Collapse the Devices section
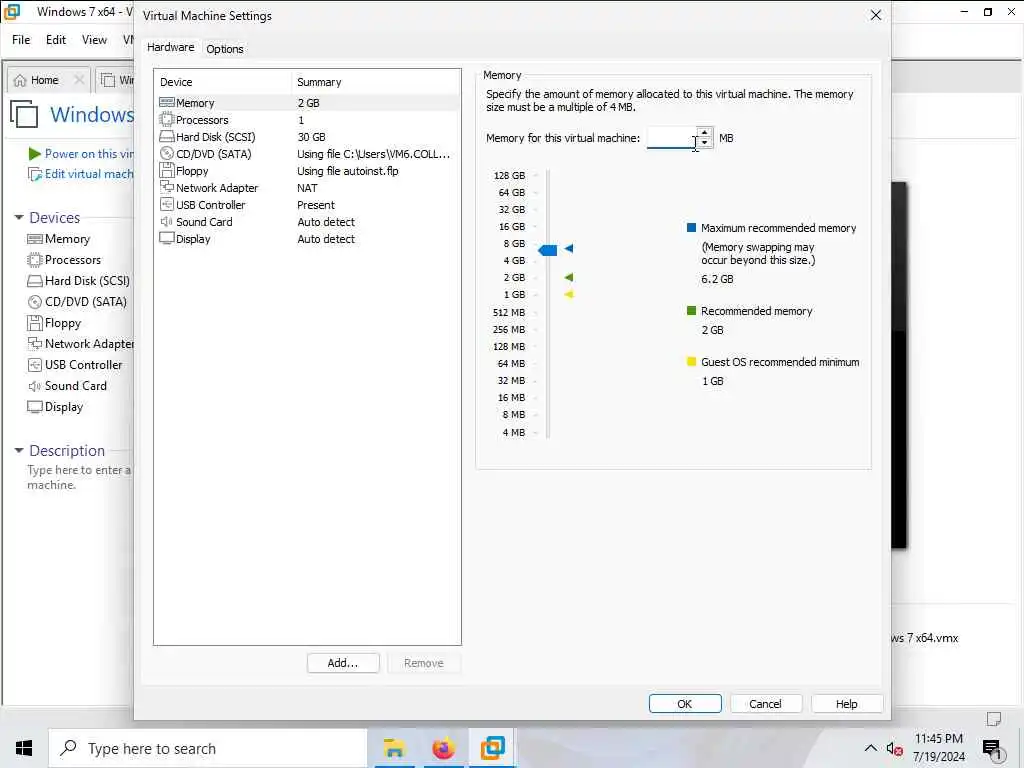1024x768 pixels. tap(19, 217)
